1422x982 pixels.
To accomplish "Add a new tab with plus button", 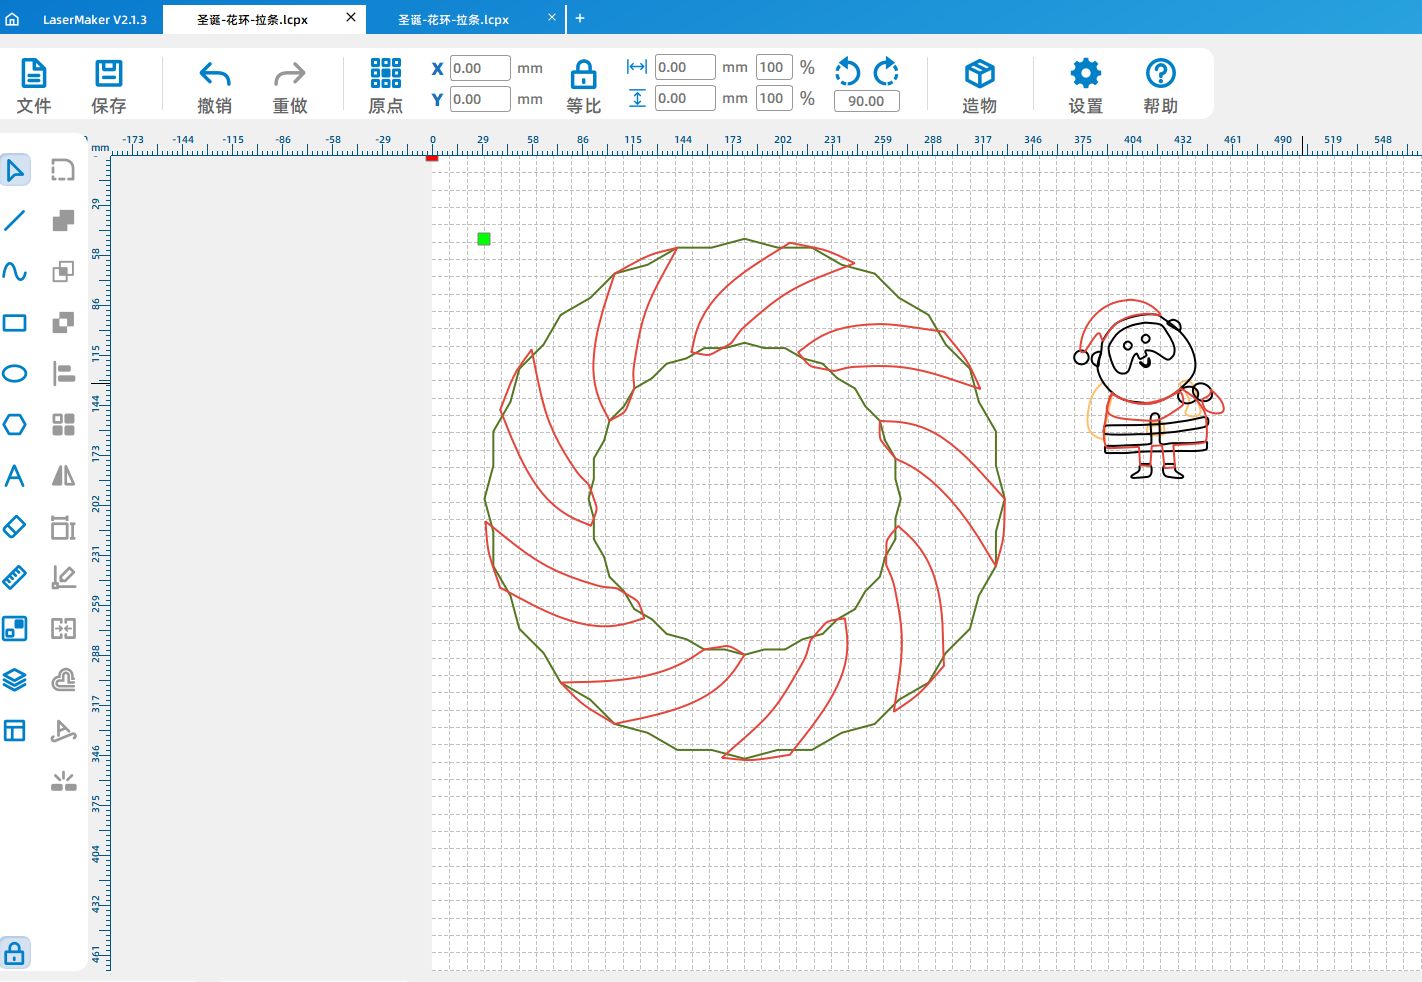I will [580, 18].
